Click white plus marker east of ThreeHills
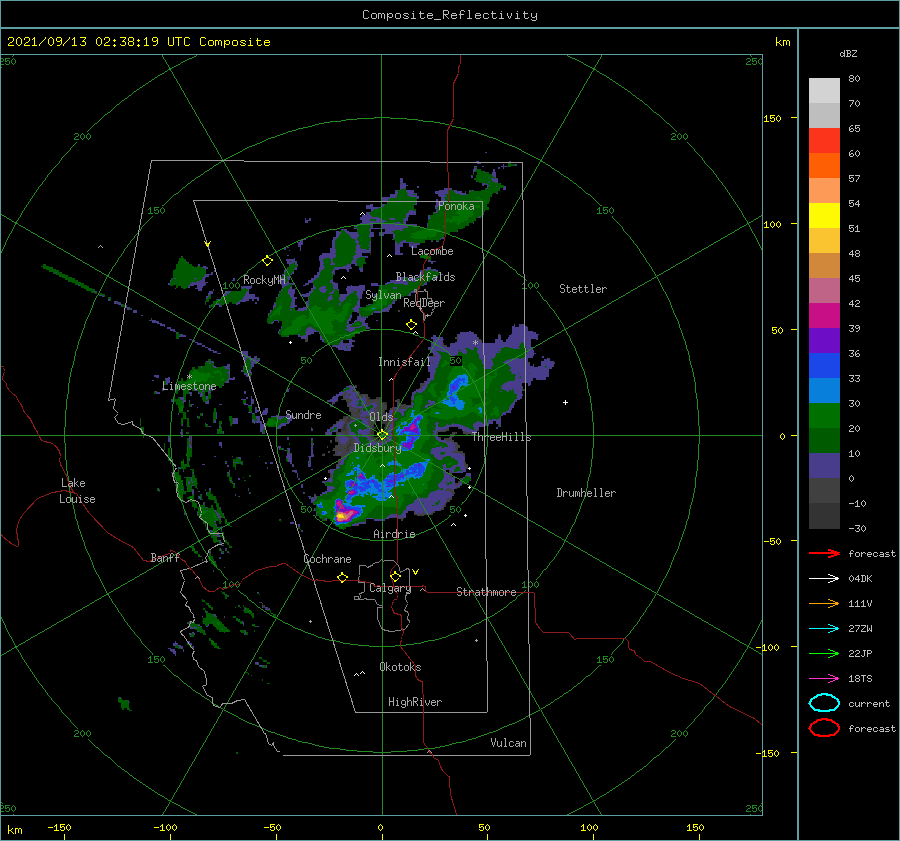This screenshot has height=841, width=900. coord(565,402)
